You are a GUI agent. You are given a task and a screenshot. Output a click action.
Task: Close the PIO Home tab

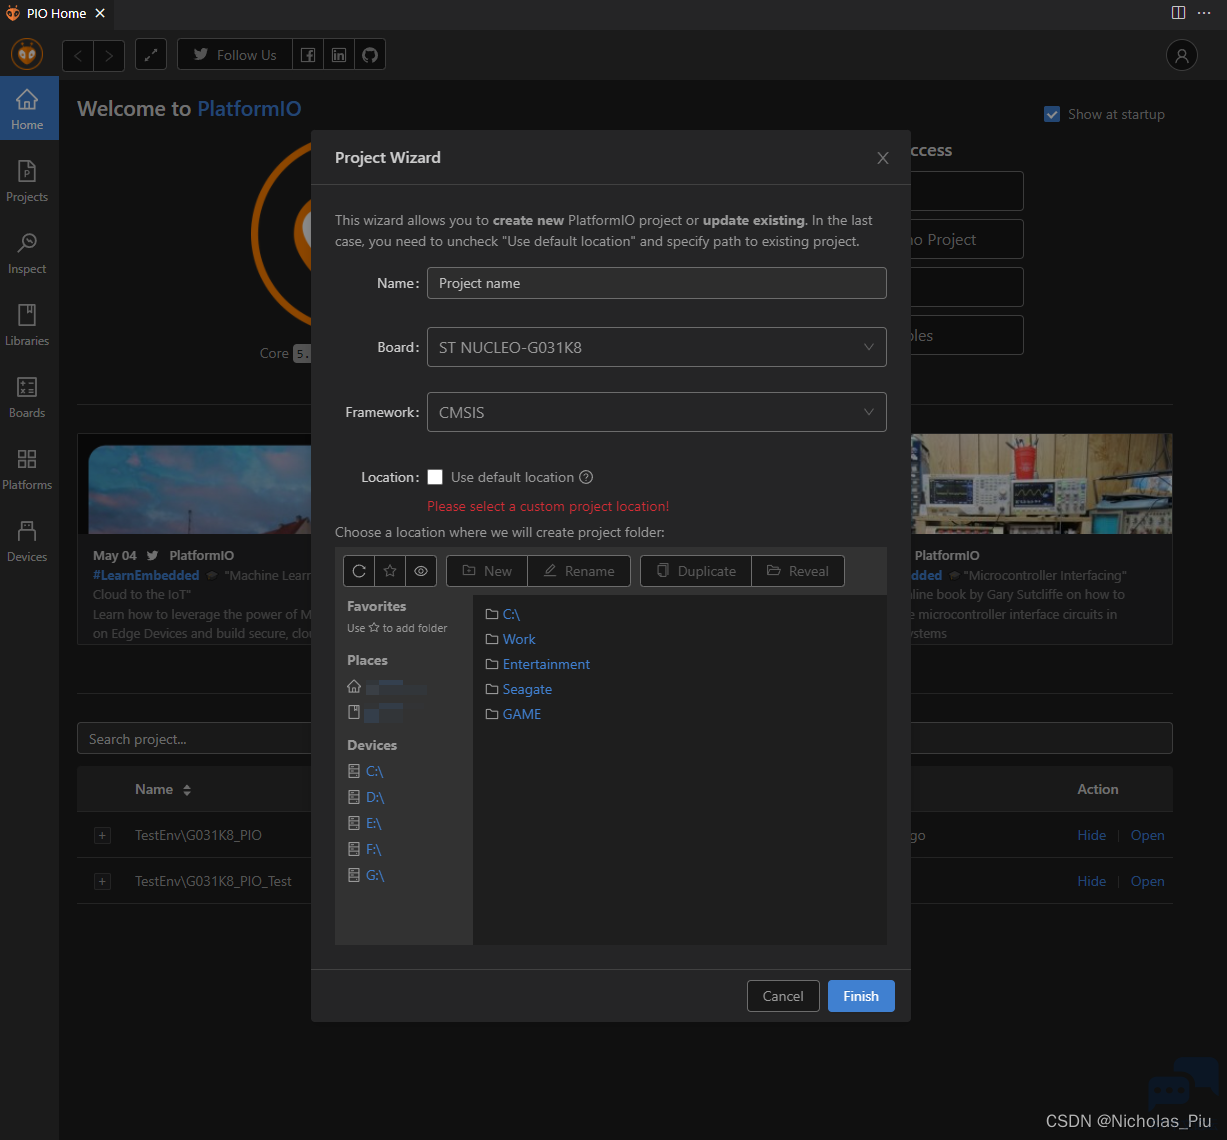(100, 13)
